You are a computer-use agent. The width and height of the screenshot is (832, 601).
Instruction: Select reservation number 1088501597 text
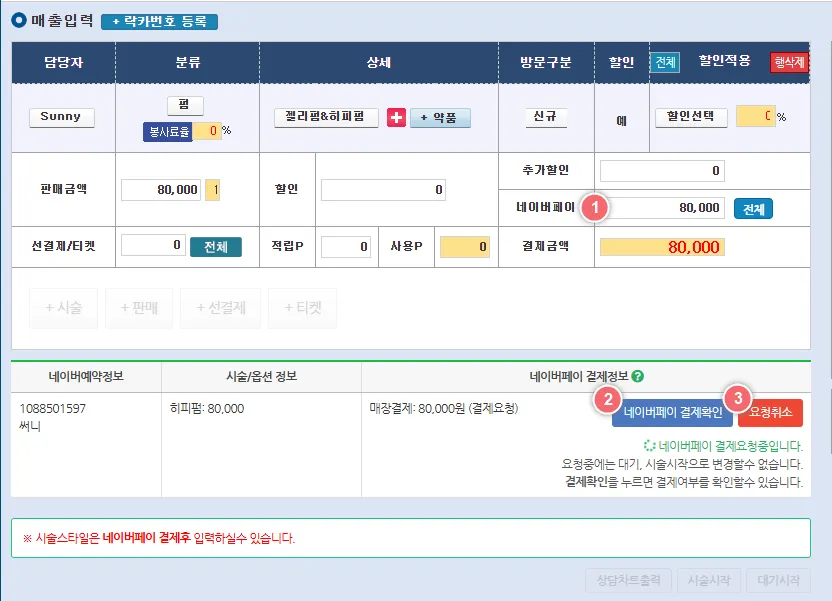[x=53, y=409]
